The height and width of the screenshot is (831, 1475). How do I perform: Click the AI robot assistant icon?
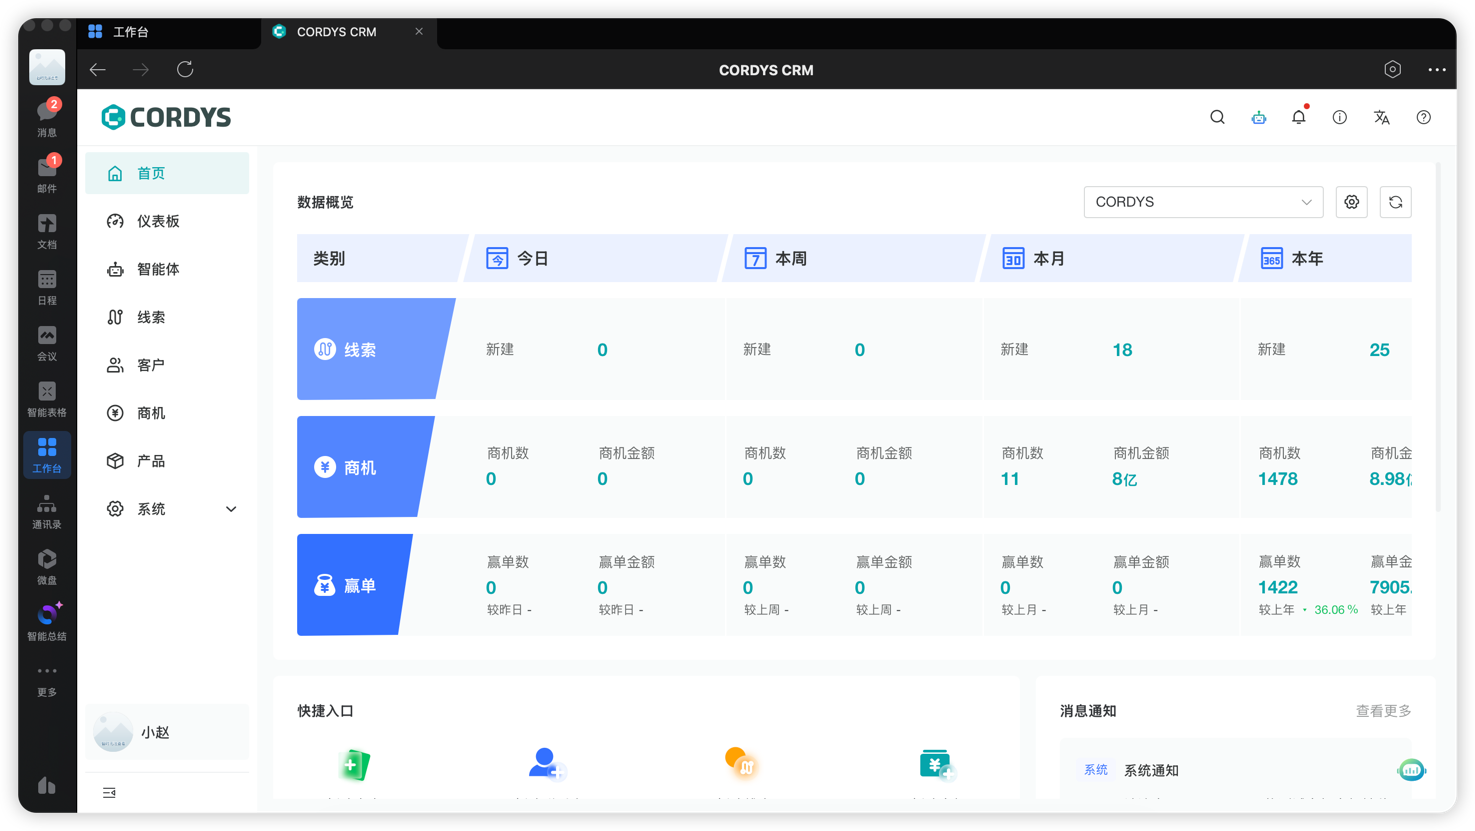click(x=1257, y=117)
